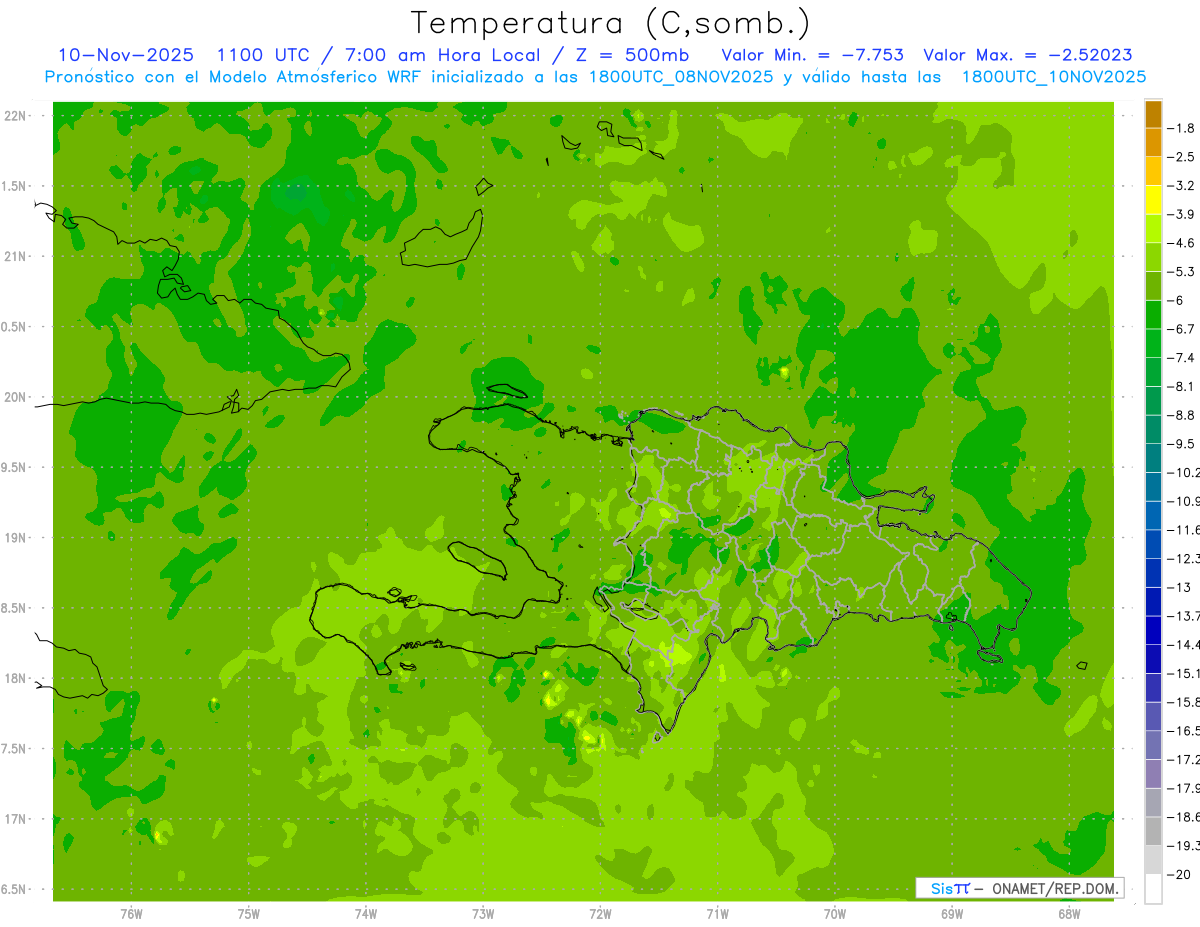1200x927 pixels.
Task: Click the -7.4 colorbar value label
Action: pyautogui.click(x=1182, y=357)
